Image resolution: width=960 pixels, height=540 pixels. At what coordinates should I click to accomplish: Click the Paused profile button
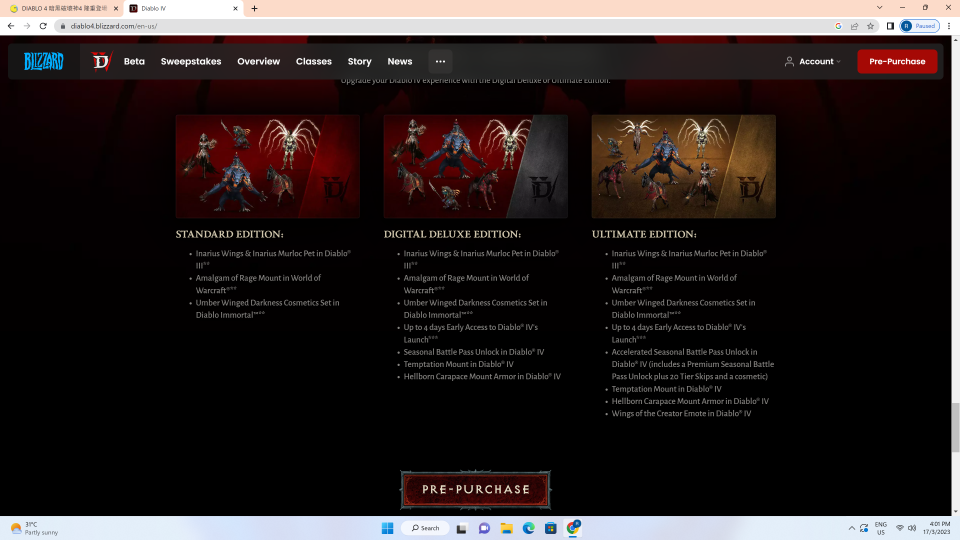[920, 26]
